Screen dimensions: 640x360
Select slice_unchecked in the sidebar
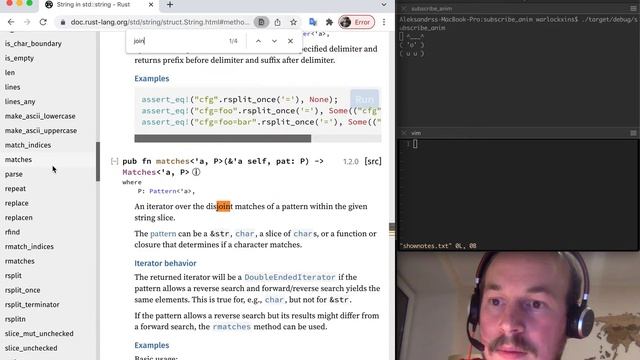(31, 348)
